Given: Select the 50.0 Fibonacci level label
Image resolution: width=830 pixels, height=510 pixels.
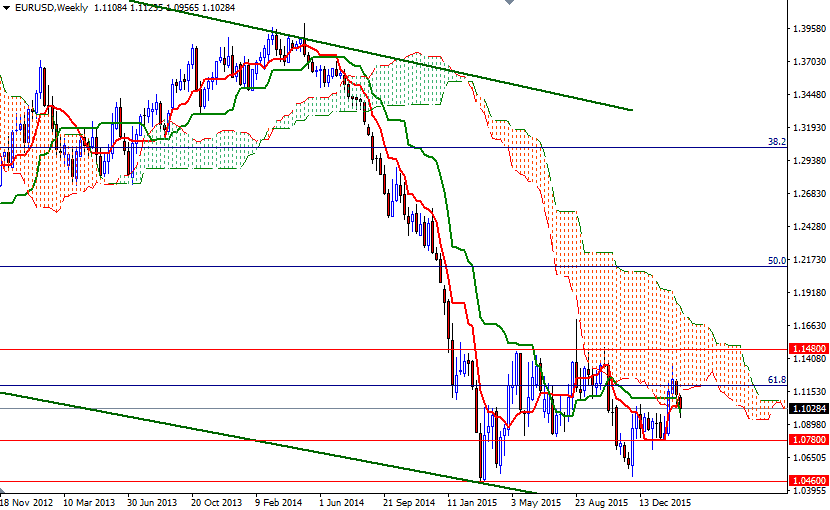Looking at the screenshot, I should 777,261.
